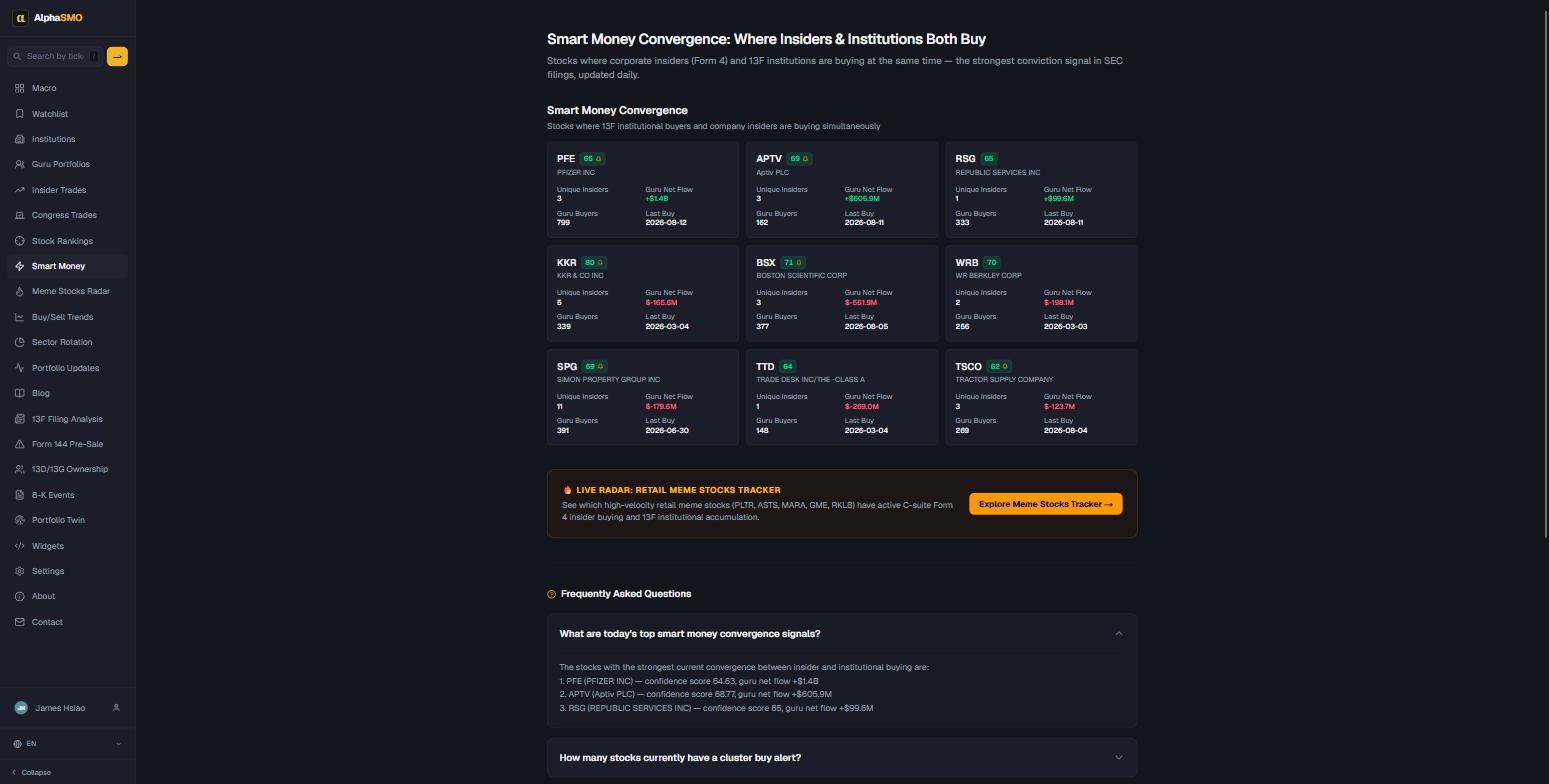Click the LIVE RADAR banner heading

pos(678,490)
